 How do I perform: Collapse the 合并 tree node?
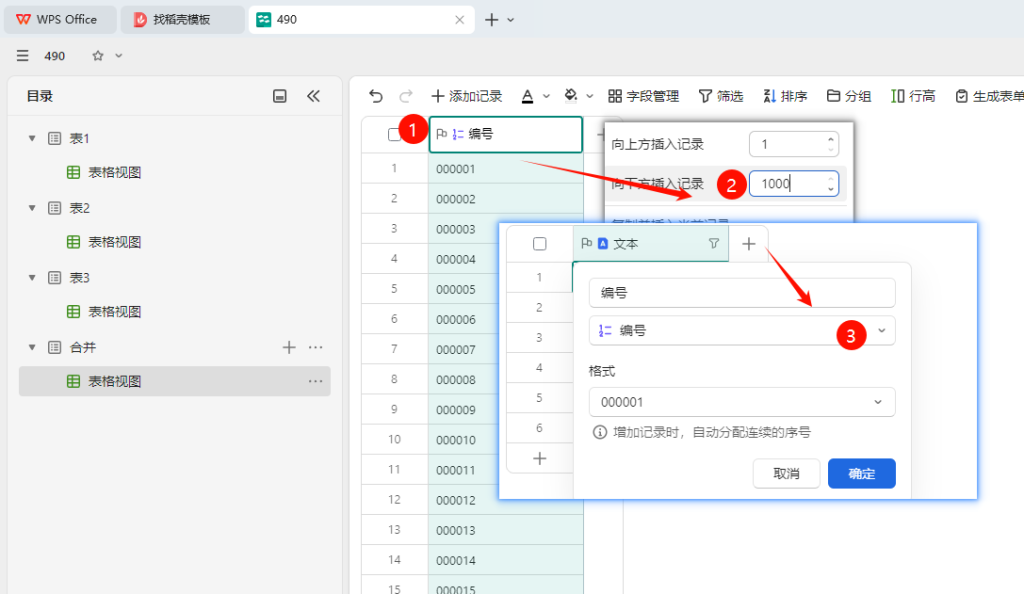32,347
